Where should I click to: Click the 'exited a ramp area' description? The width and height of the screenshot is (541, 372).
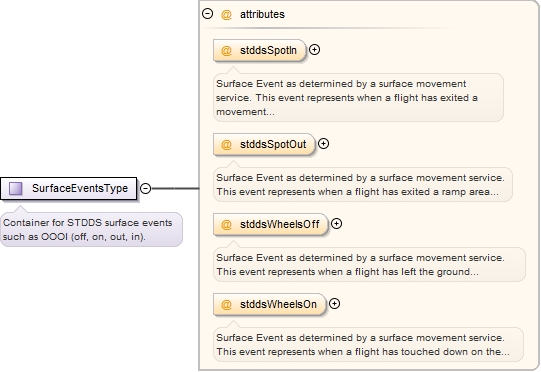tap(363, 185)
